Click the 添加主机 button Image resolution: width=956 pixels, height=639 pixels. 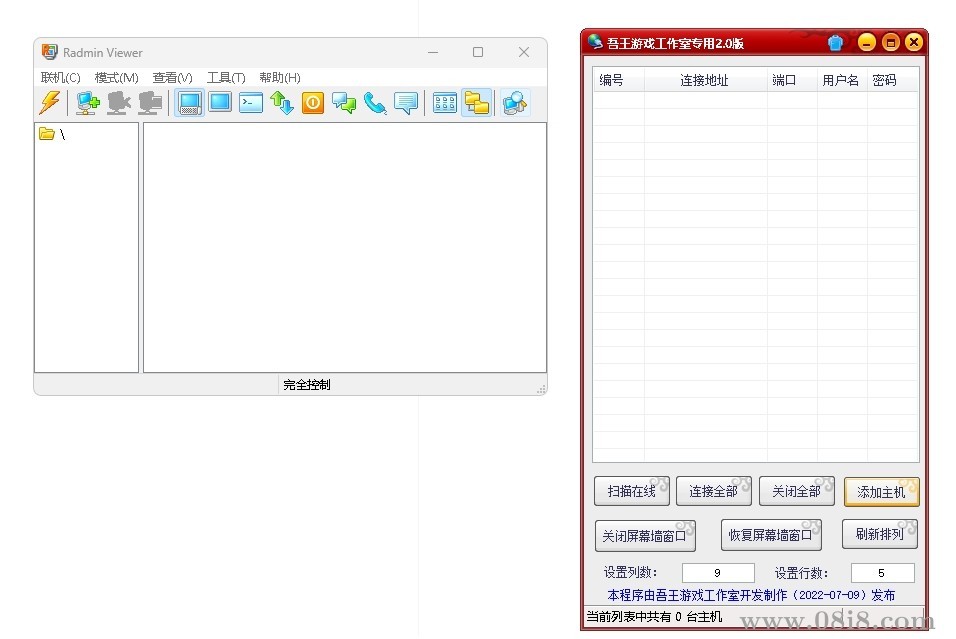coord(882,491)
